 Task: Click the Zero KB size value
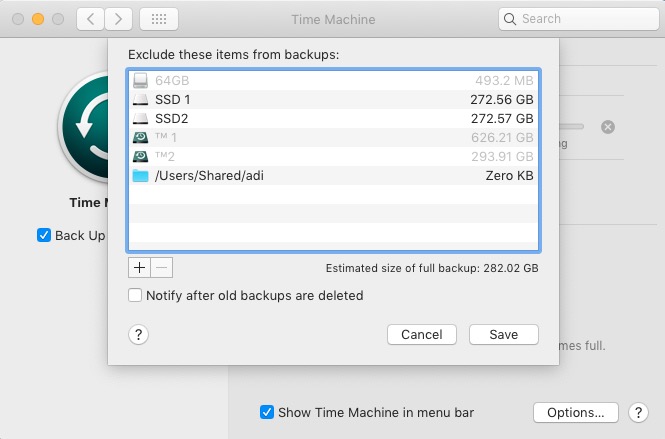coord(509,176)
